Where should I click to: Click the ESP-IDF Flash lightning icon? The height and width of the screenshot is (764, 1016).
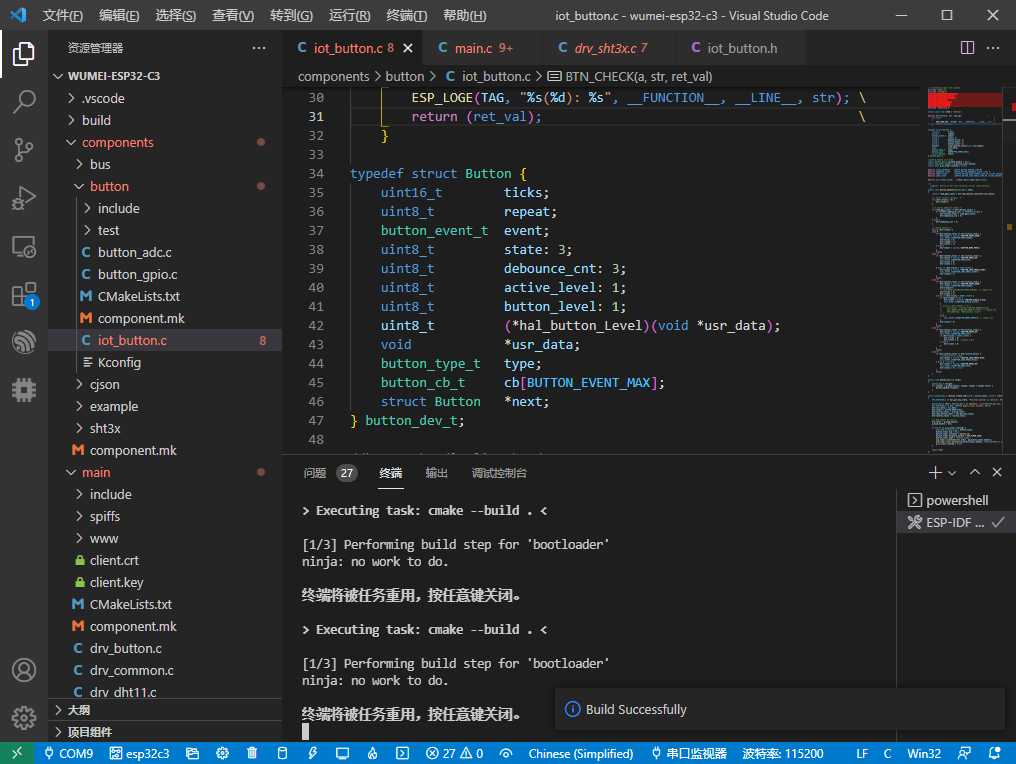point(312,753)
